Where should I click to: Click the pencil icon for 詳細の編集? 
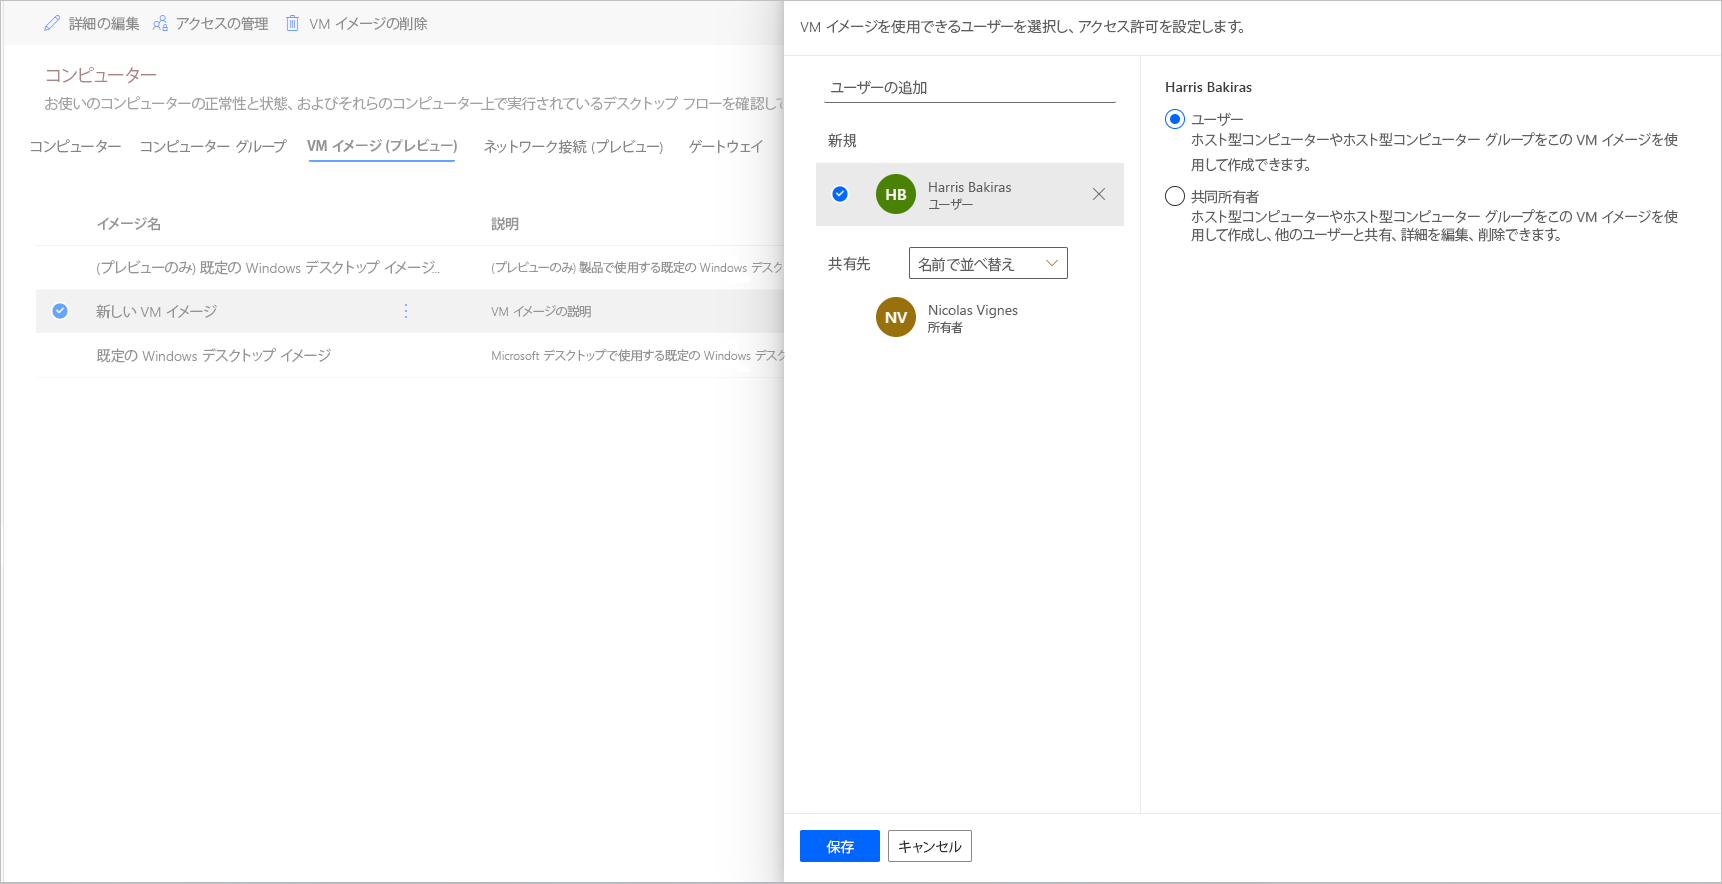52,23
